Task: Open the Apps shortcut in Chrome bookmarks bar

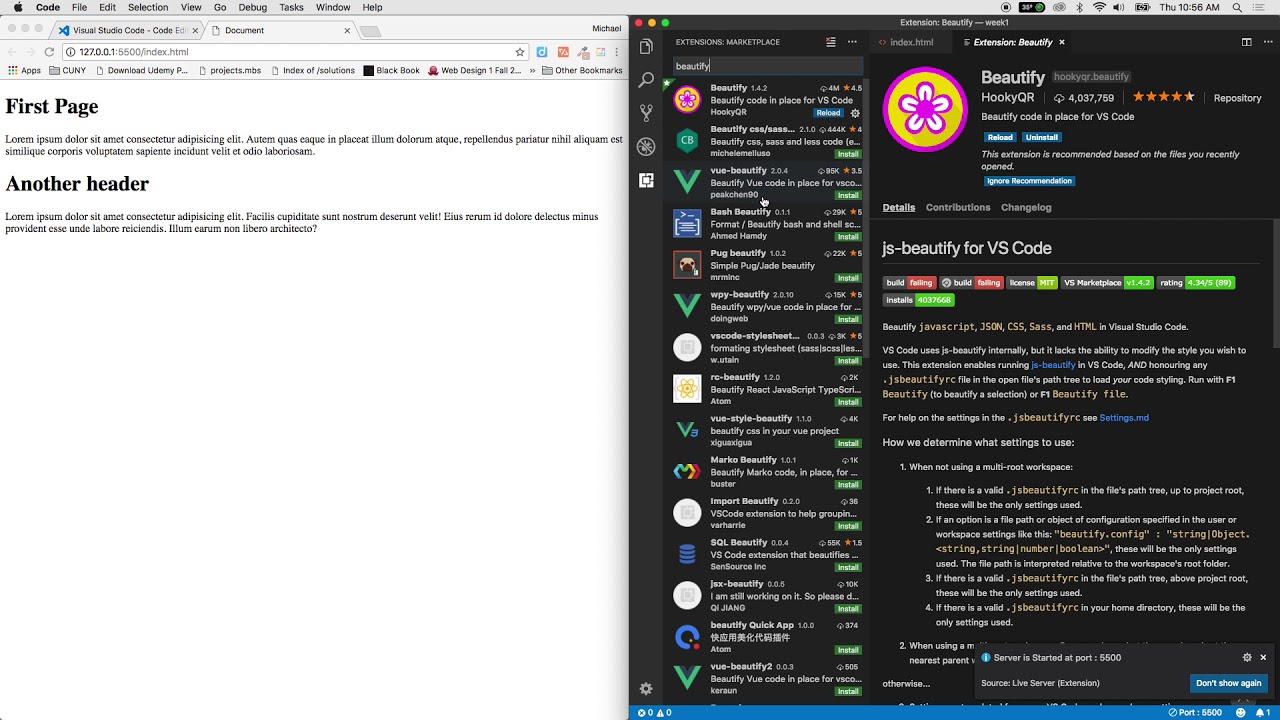Action: click(x=24, y=71)
